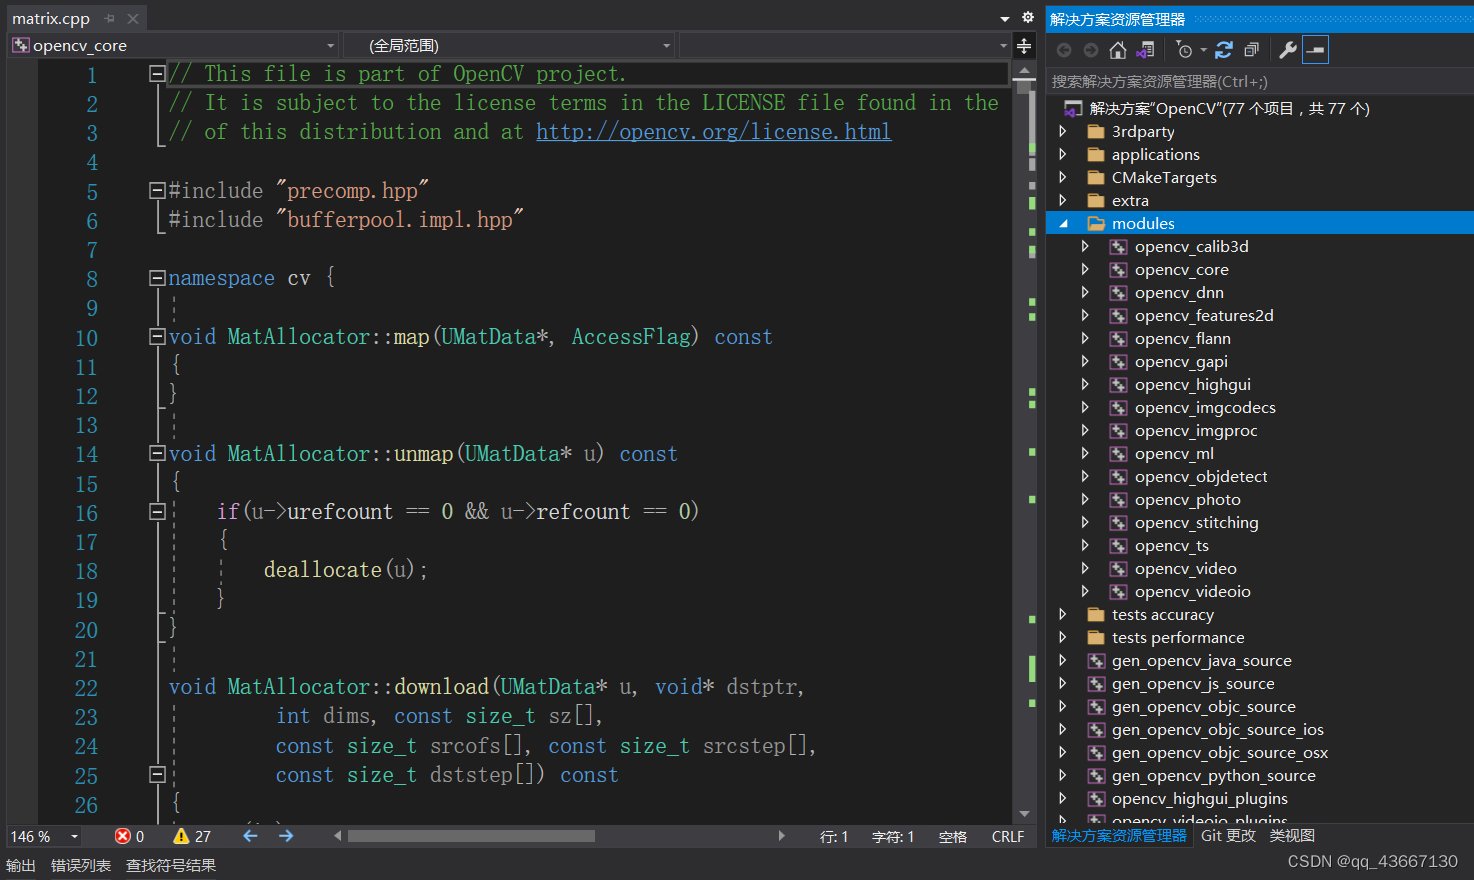Click the horizontal scrollbar thumb in editor
1474x880 pixels.
coord(471,836)
